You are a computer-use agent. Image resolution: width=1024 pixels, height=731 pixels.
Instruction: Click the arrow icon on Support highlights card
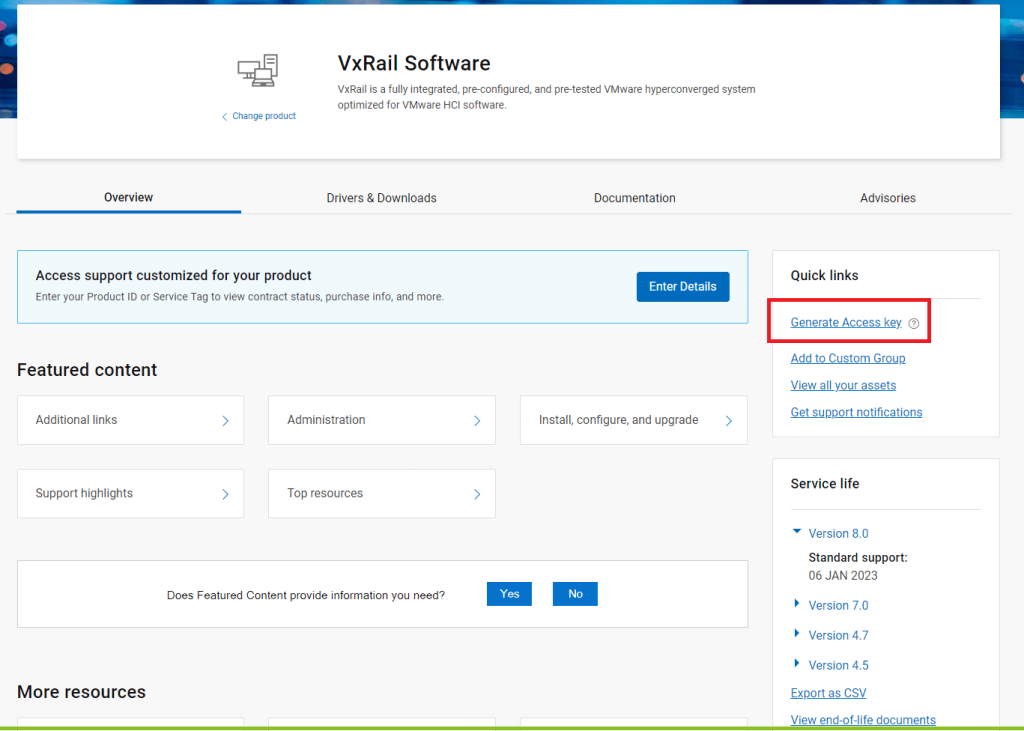(x=225, y=494)
